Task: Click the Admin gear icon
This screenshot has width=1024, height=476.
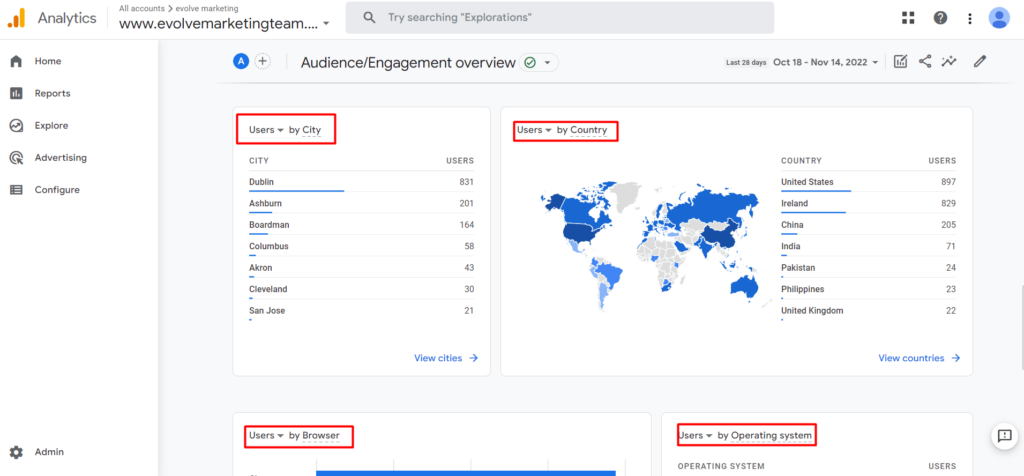Action: pyautogui.click(x=16, y=452)
